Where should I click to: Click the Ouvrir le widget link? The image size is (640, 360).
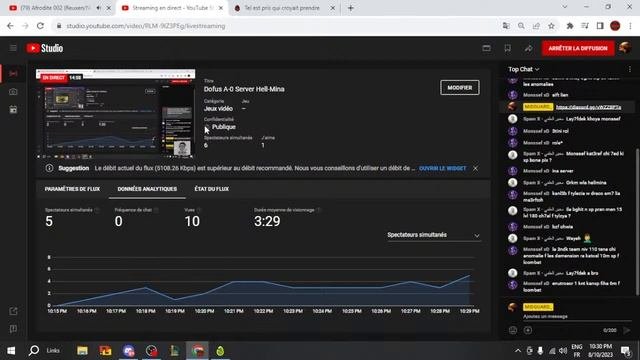tap(442, 168)
